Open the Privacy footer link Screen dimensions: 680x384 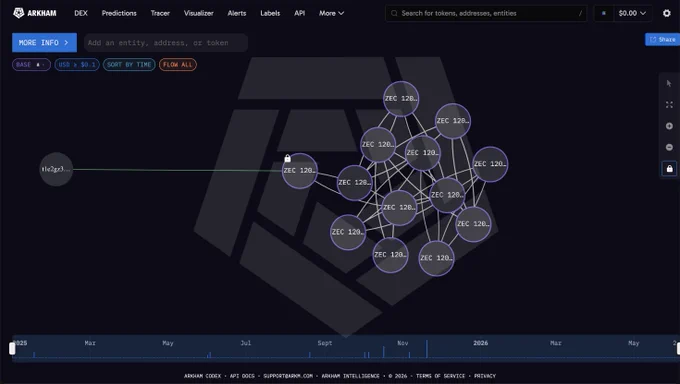pos(485,376)
